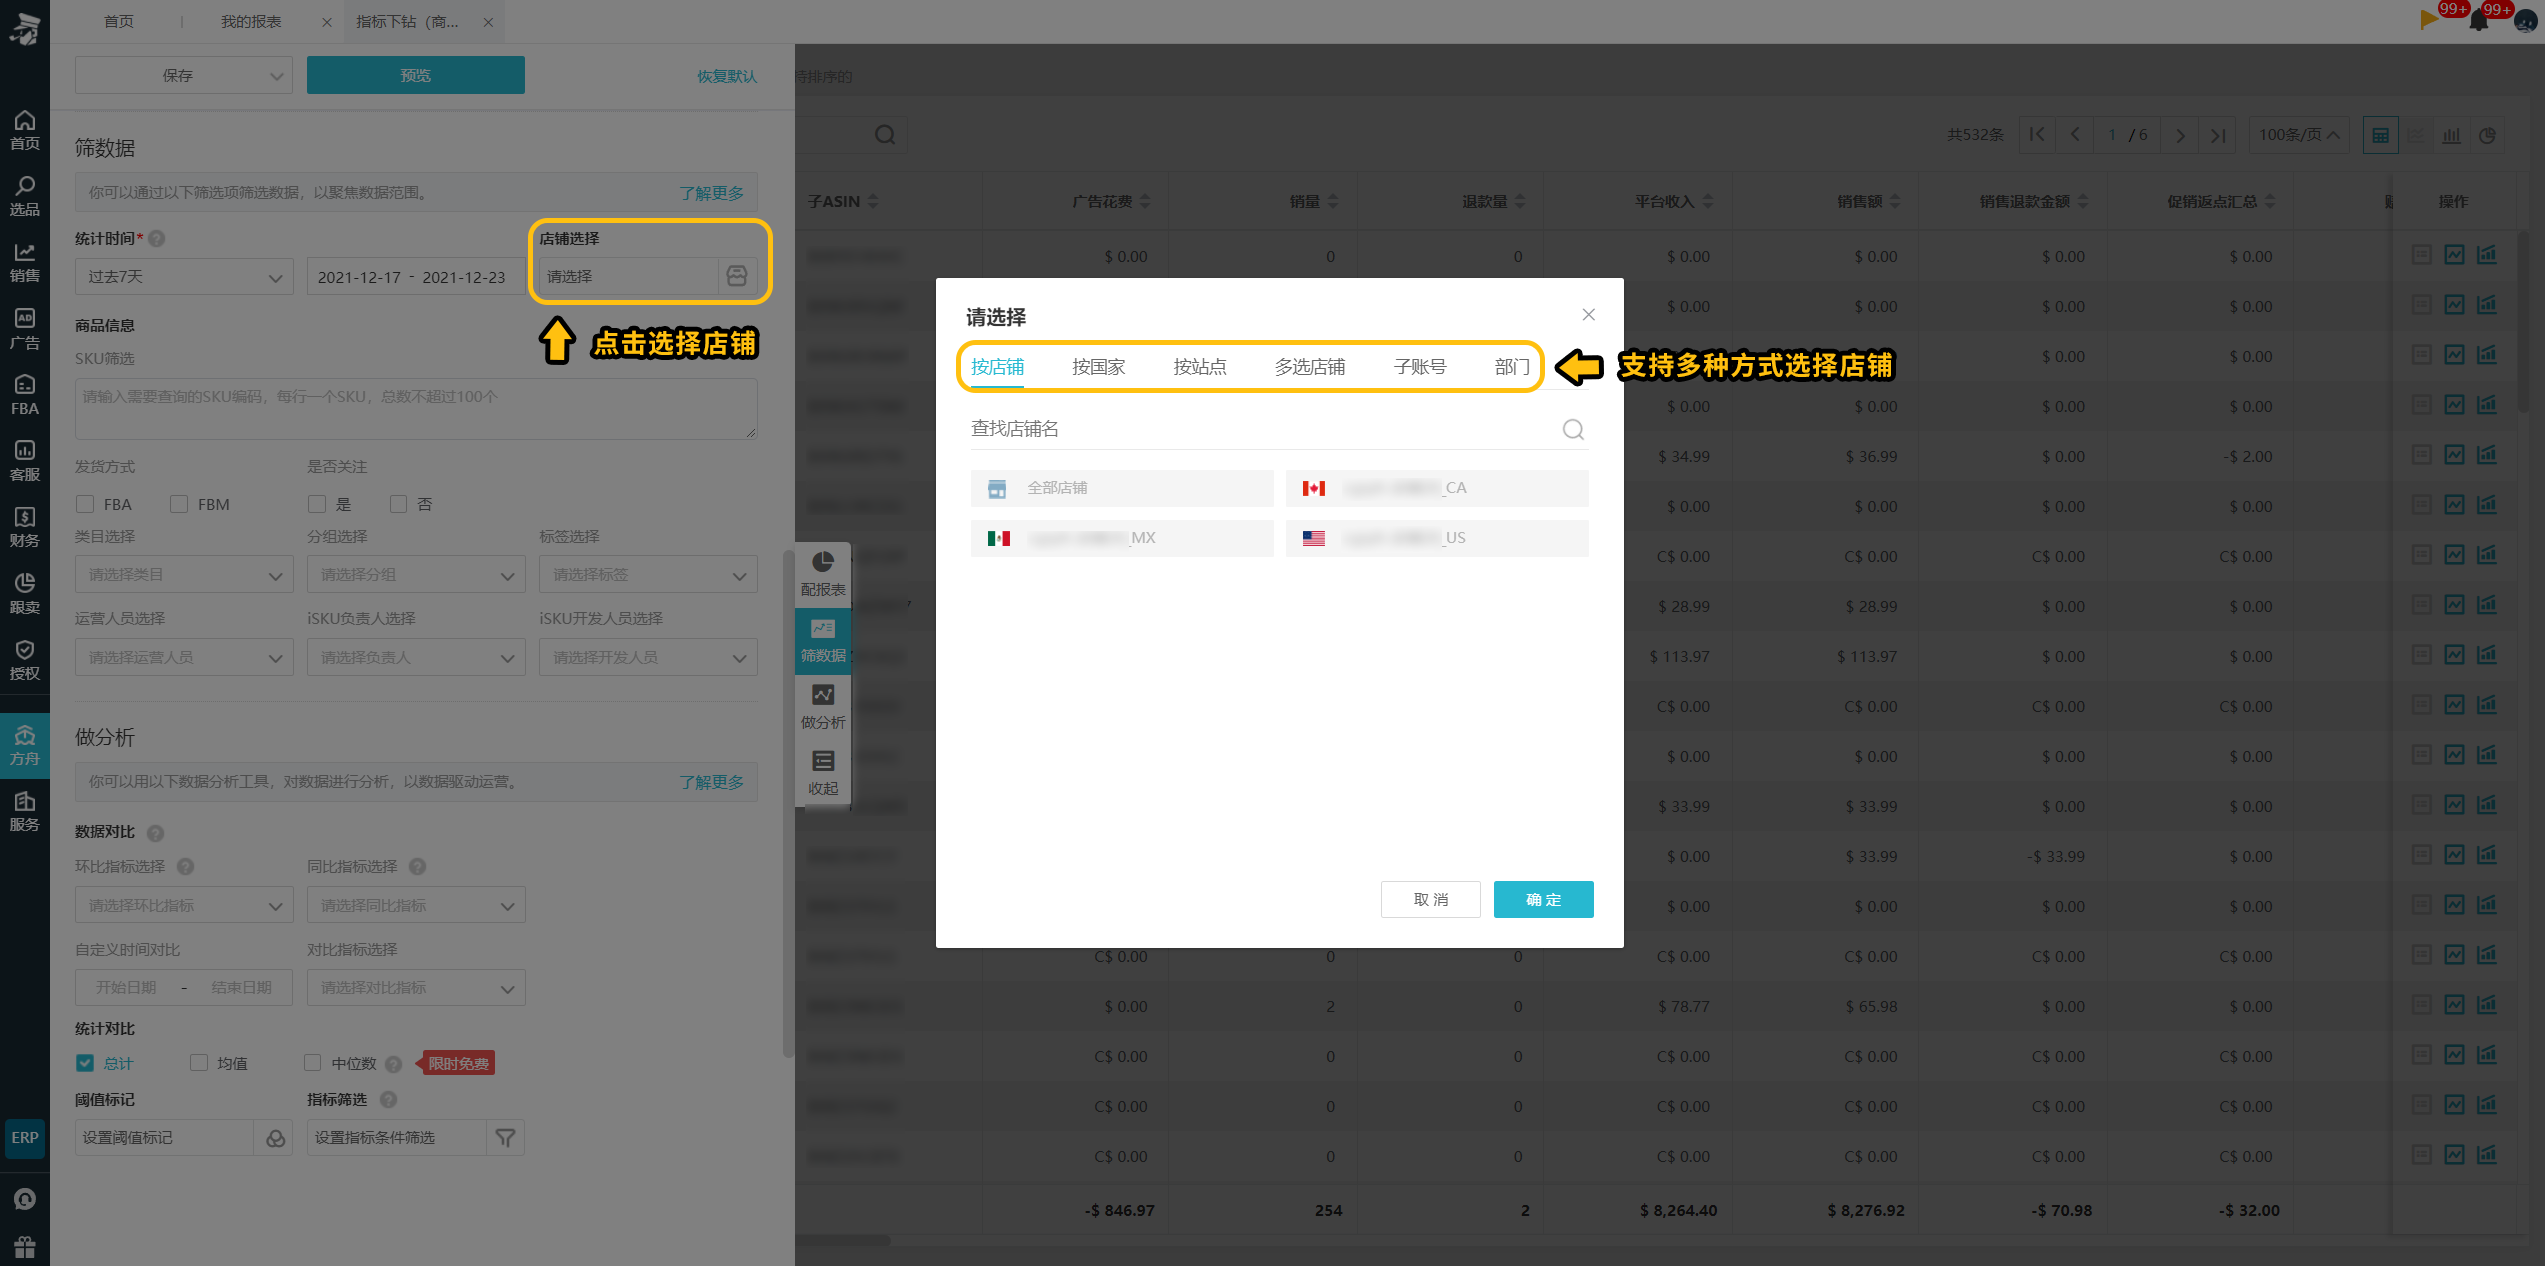Check the 均值 checkbox
The image size is (2545, 1266).
click(199, 1063)
